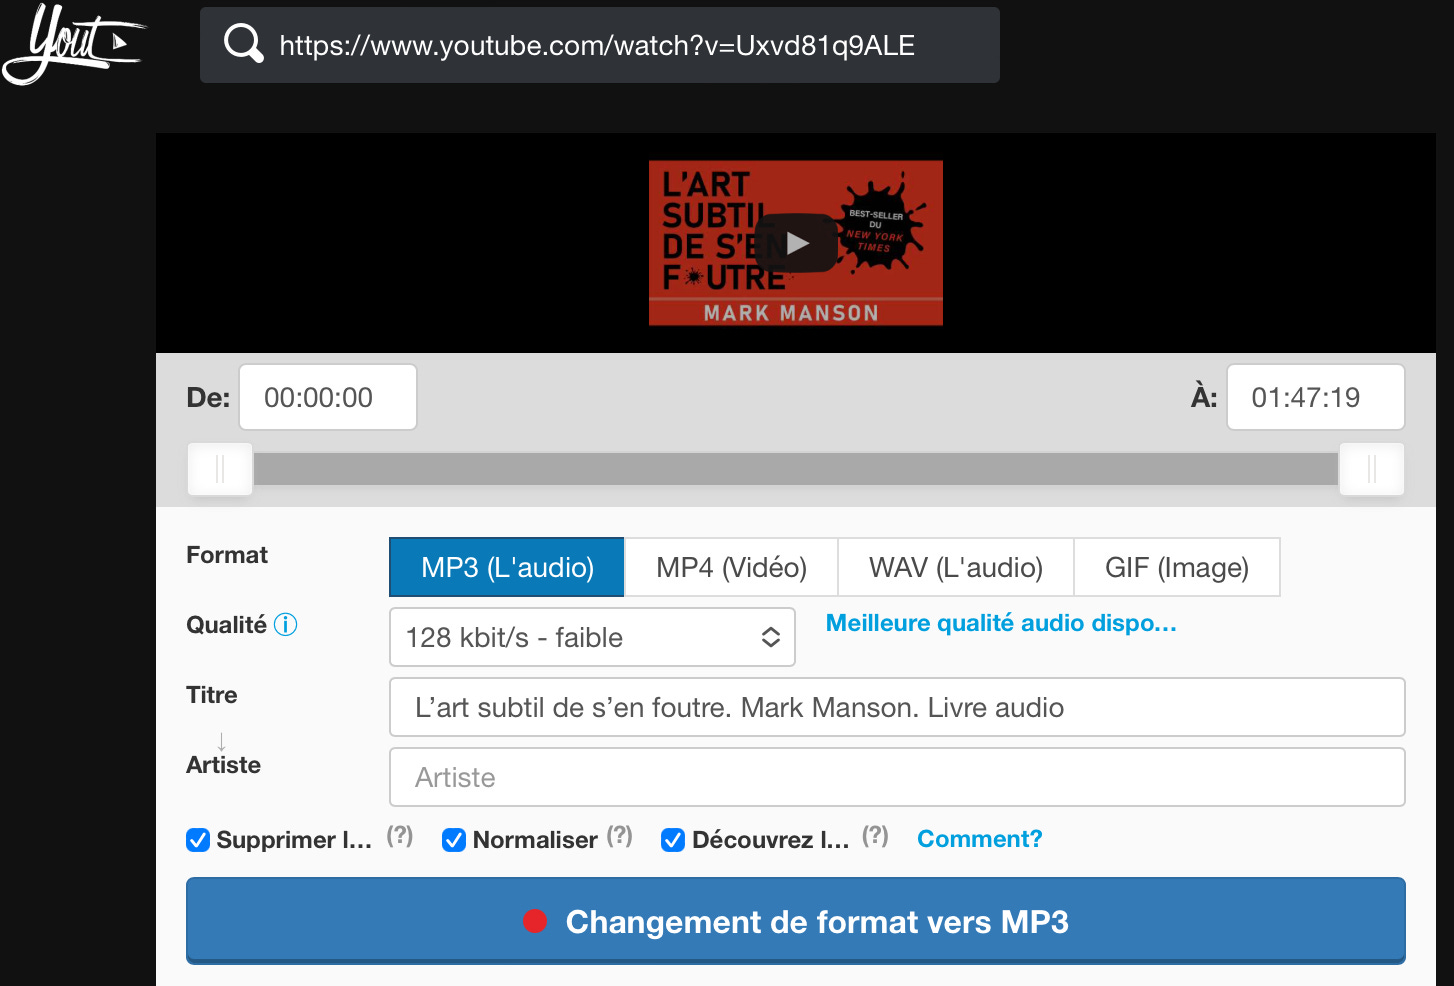The height and width of the screenshot is (986, 1454).
Task: Focus the URL search field
Action: (x=600, y=45)
